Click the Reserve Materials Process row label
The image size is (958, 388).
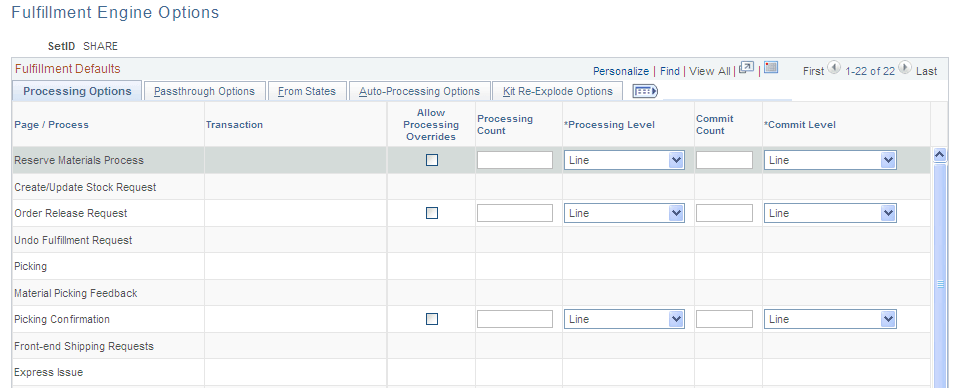tap(79, 160)
